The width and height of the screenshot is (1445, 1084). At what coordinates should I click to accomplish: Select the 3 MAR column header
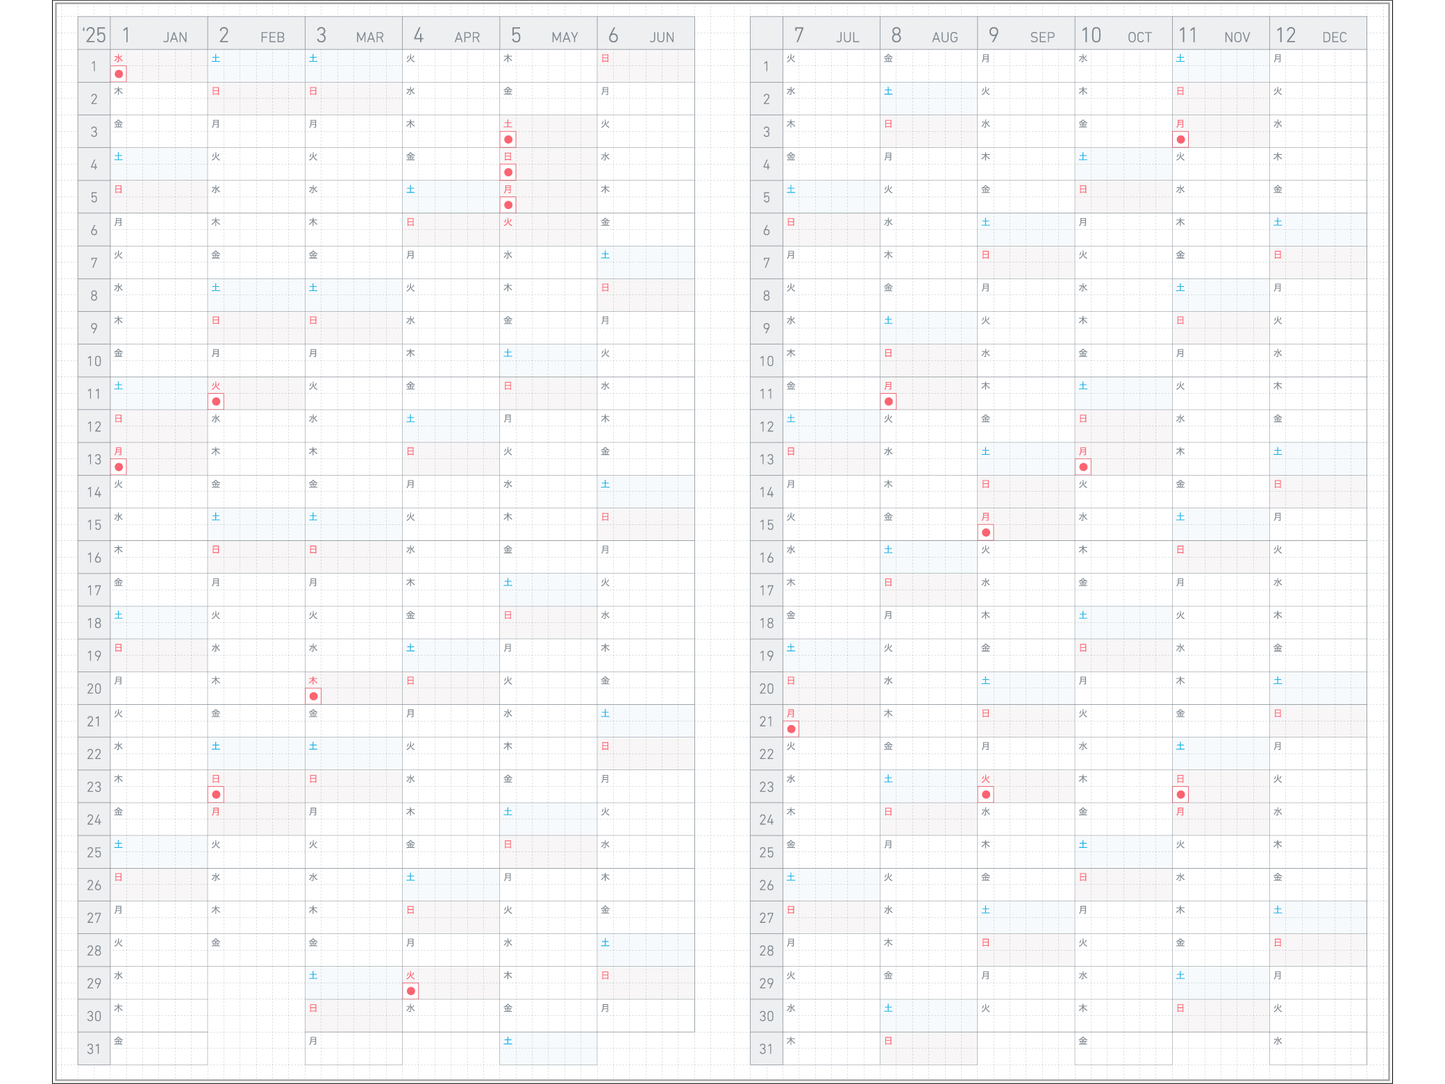point(353,34)
